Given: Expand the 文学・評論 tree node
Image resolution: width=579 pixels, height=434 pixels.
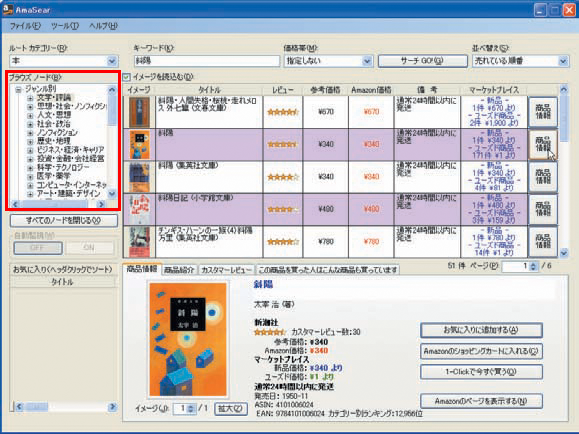Looking at the screenshot, I should pos(30,98).
